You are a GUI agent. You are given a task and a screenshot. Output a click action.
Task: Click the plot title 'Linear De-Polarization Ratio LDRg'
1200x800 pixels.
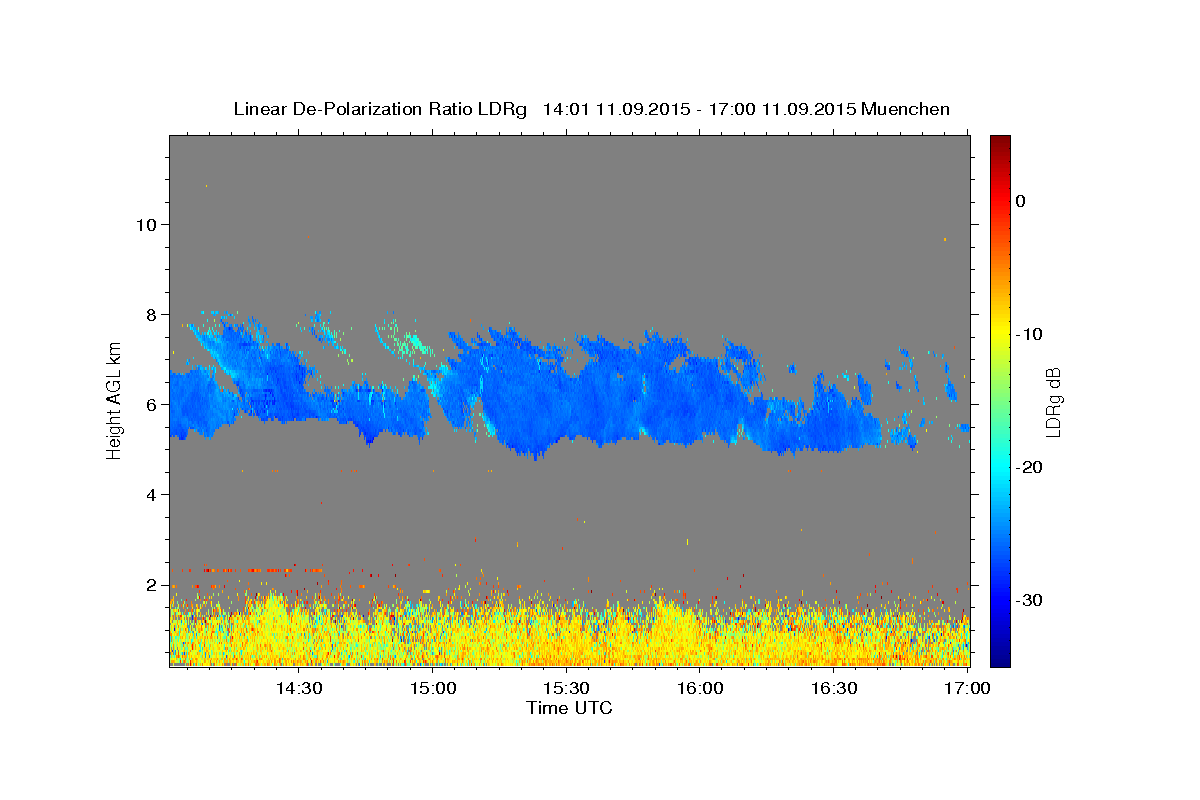click(379, 109)
